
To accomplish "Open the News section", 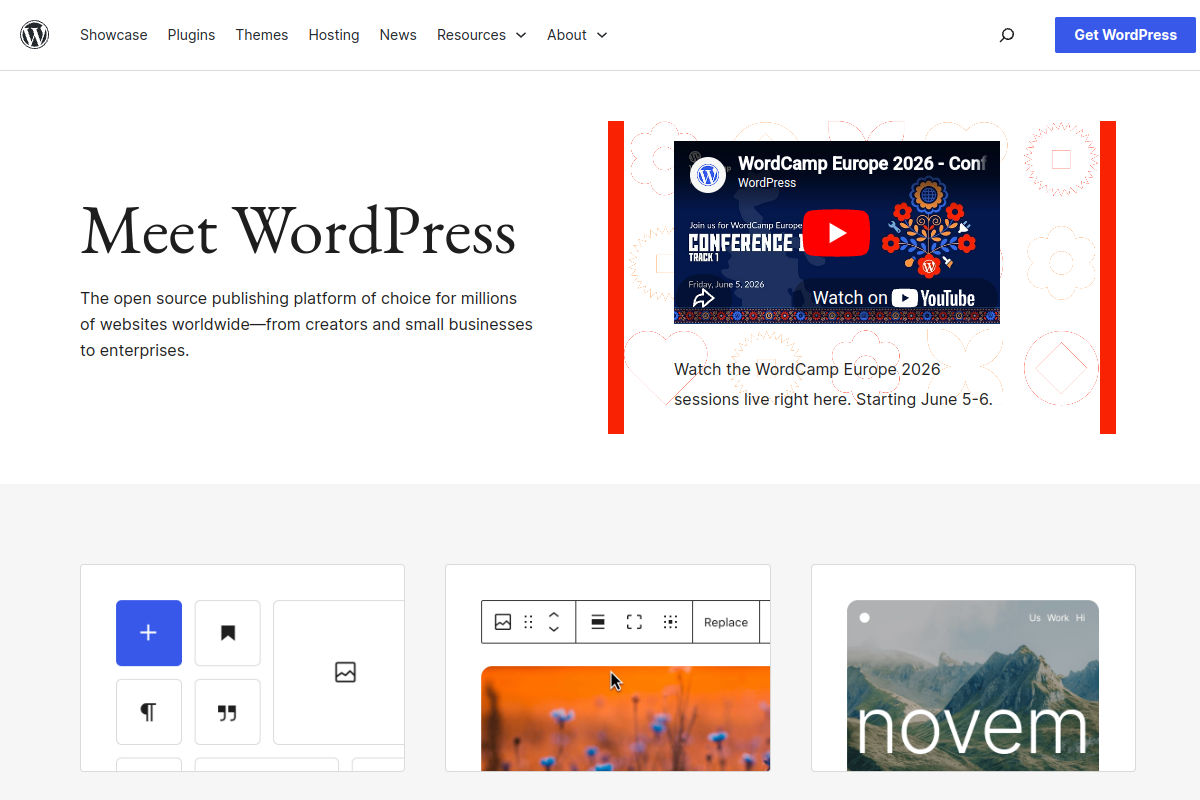I will click(398, 35).
